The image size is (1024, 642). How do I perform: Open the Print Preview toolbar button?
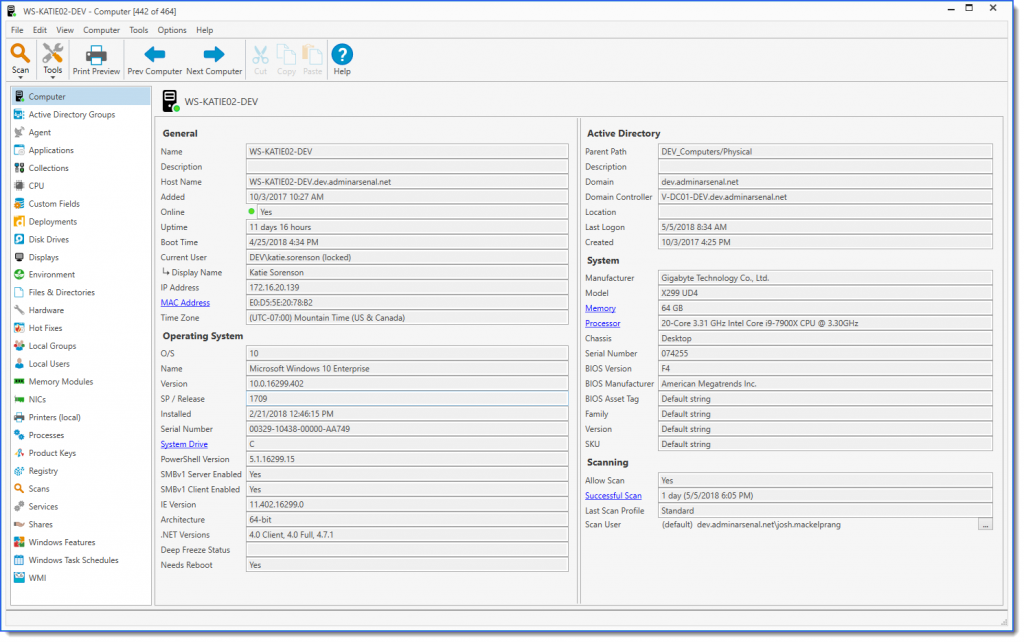pos(96,59)
